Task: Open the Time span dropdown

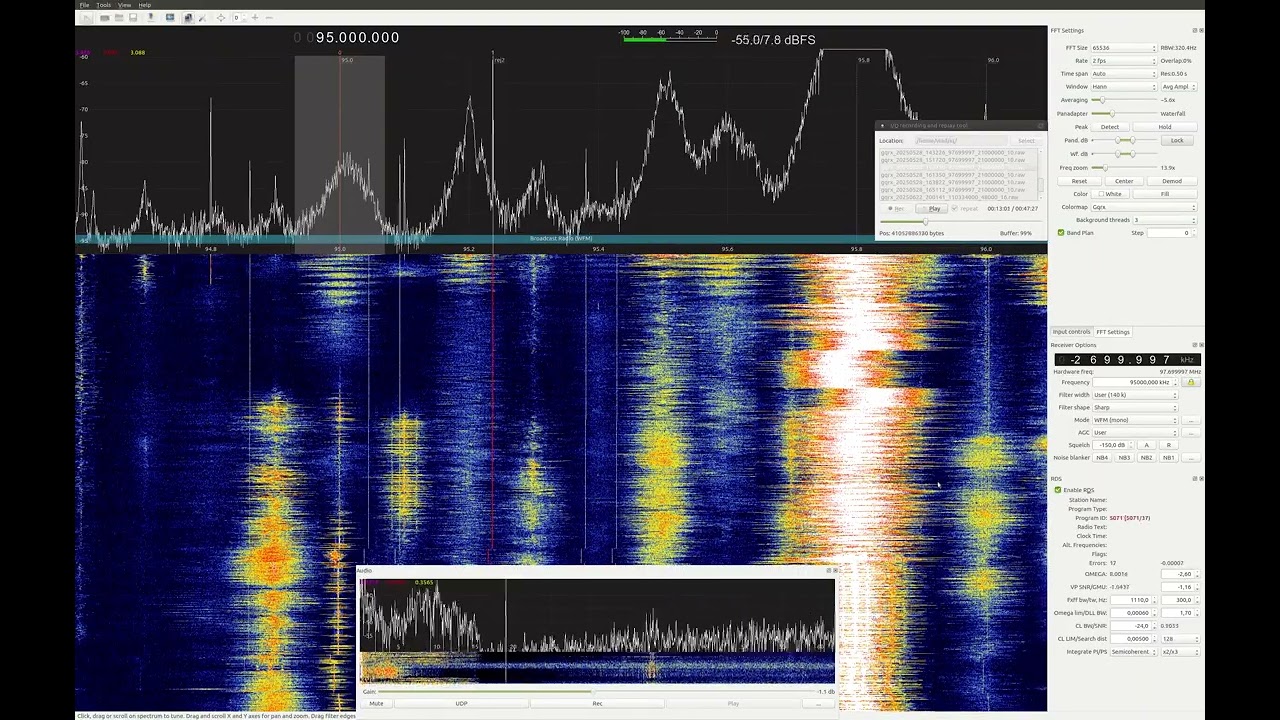Action: pos(1124,74)
